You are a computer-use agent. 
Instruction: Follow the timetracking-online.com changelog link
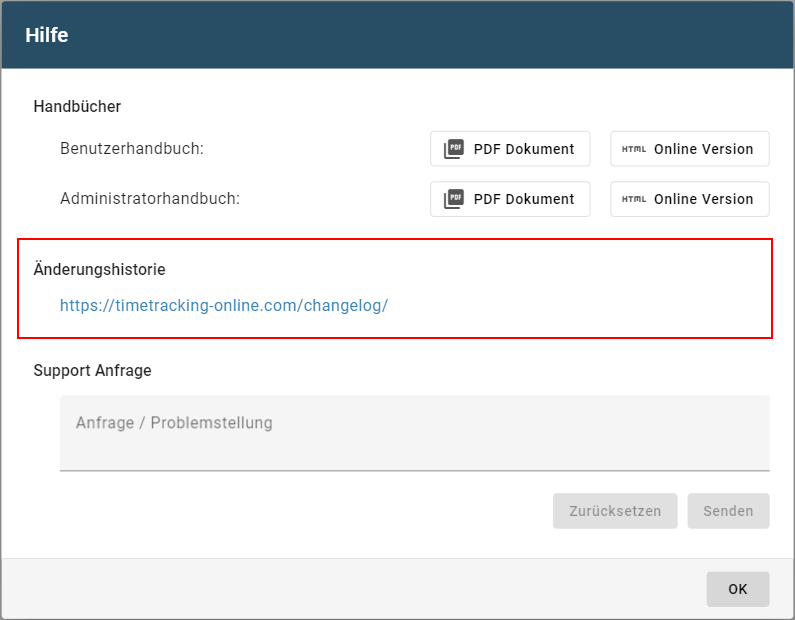pos(223,306)
